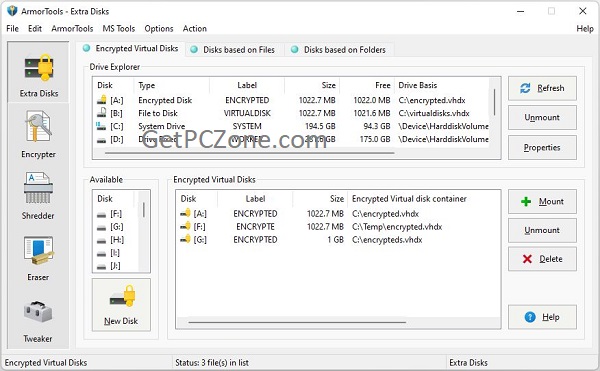
Task: Click the drive icon next to [G:] in Available list
Action: pyautogui.click(x=101, y=228)
